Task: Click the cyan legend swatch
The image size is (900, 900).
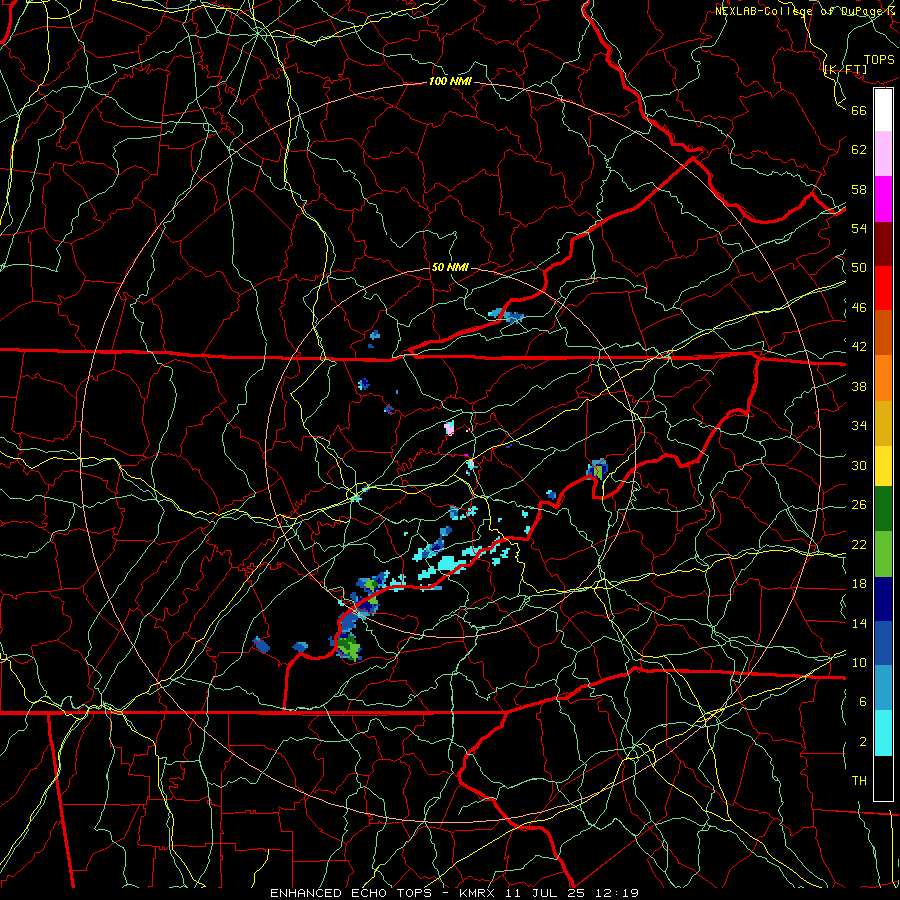Action: point(883,733)
